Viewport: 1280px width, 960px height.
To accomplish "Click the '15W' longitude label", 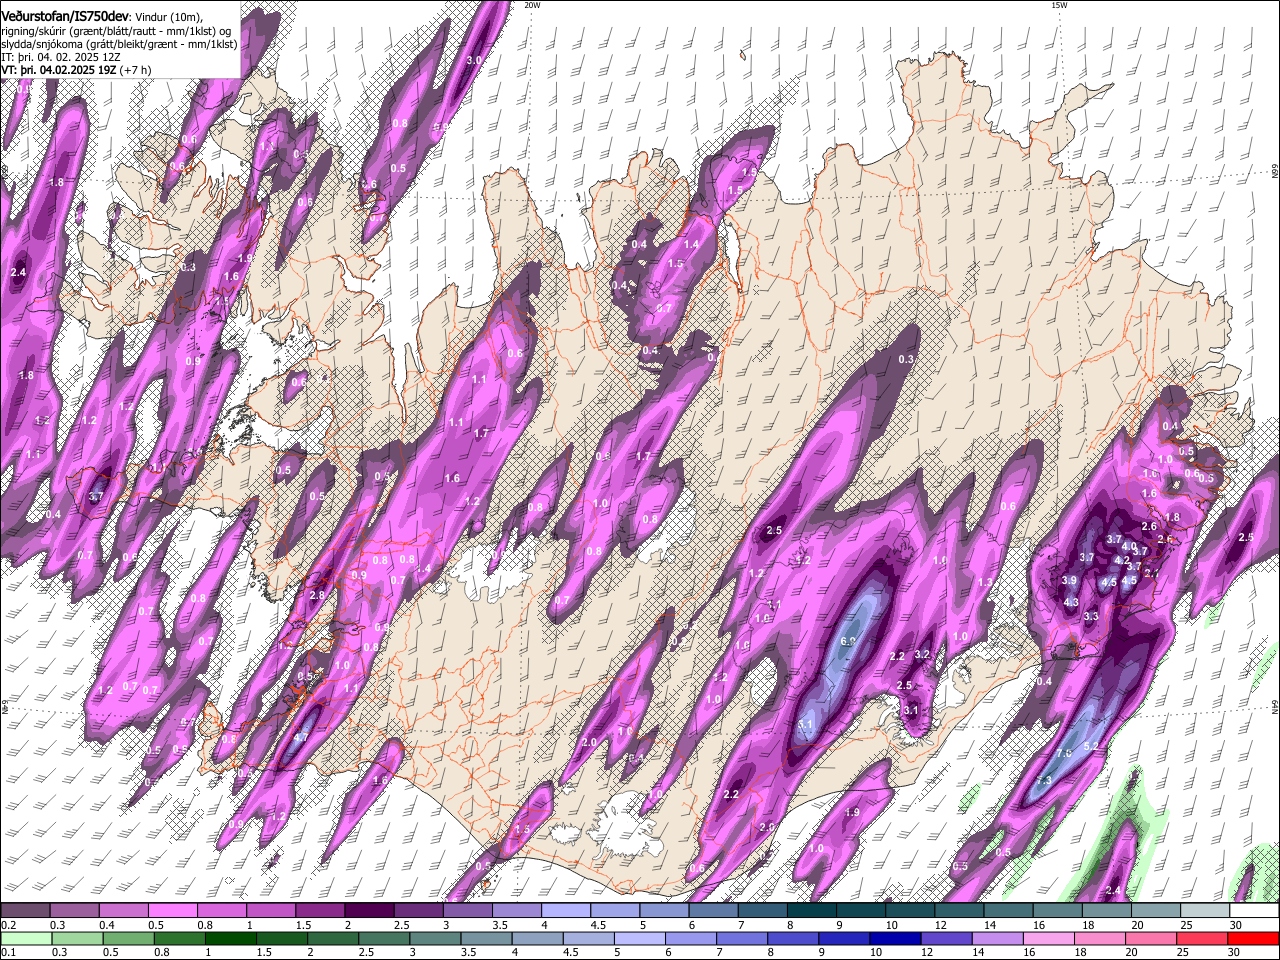I will coord(1059,5).
